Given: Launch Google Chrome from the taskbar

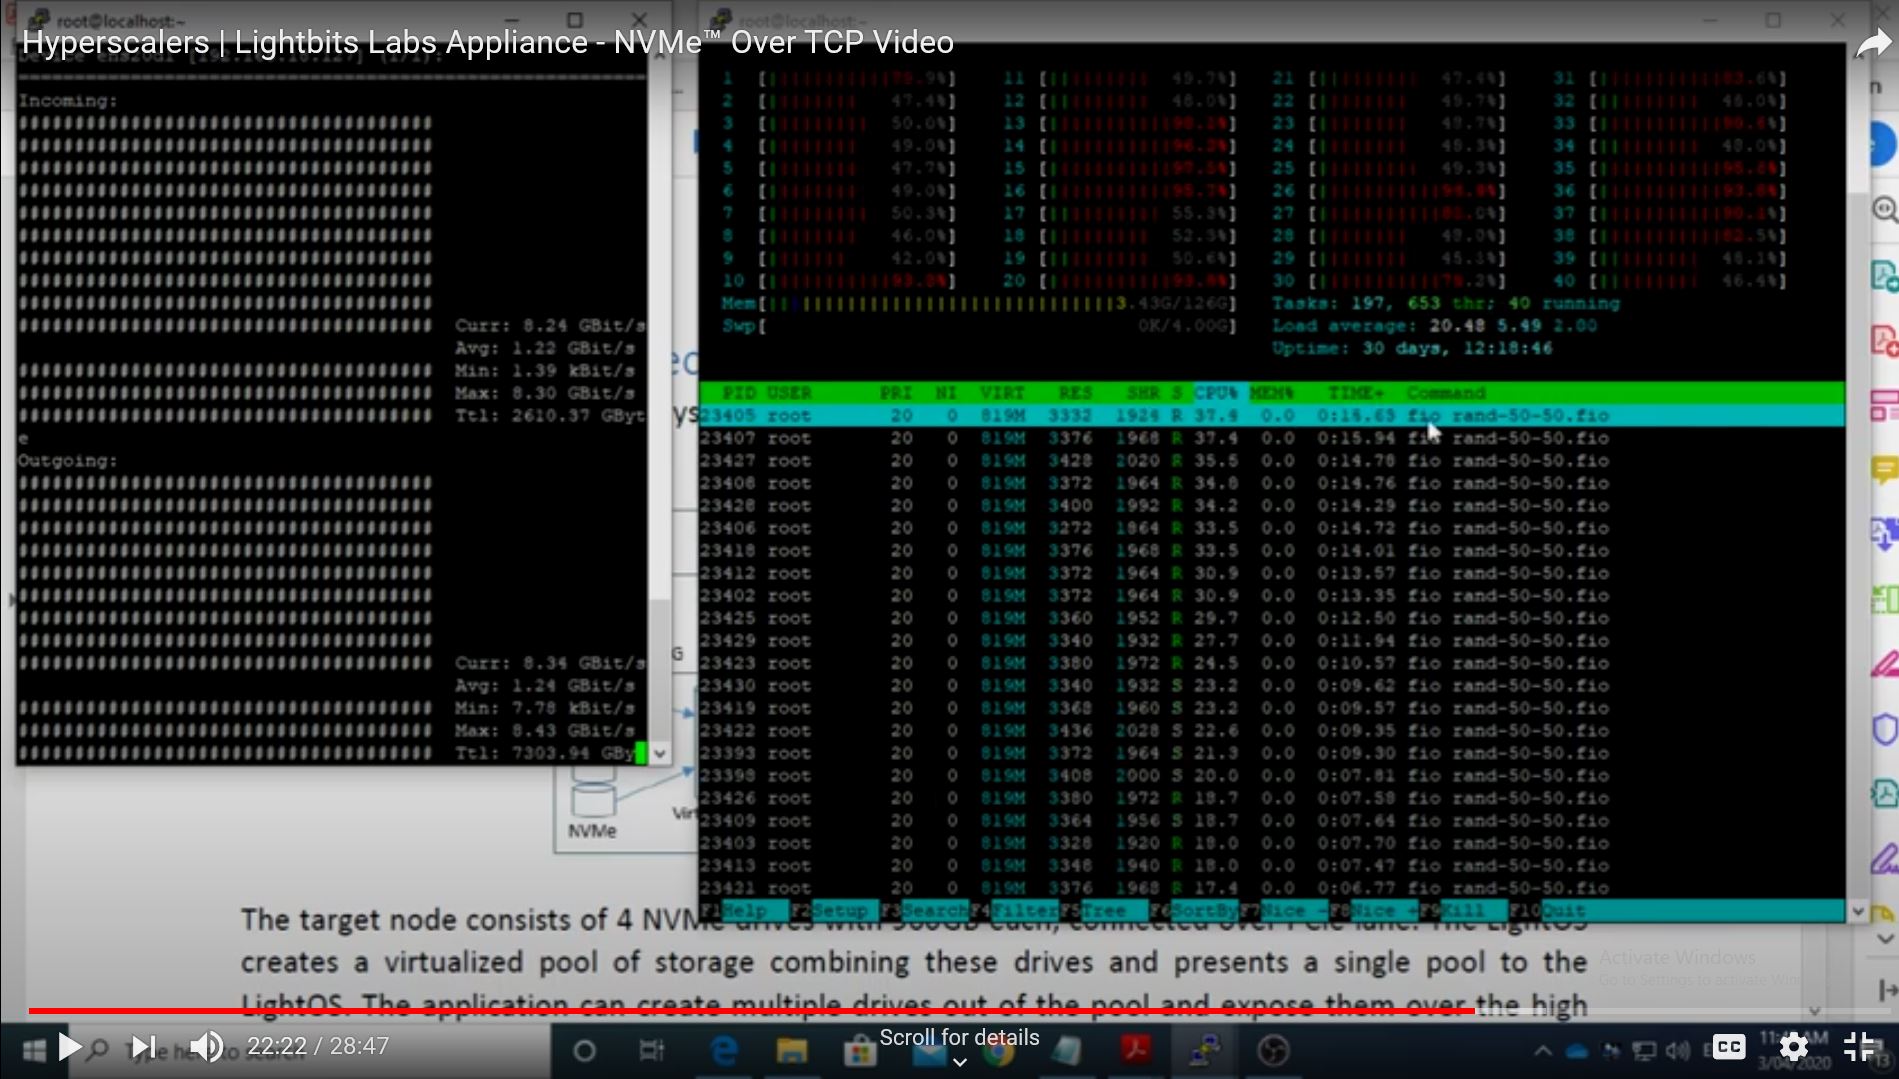Looking at the screenshot, I should click(998, 1053).
